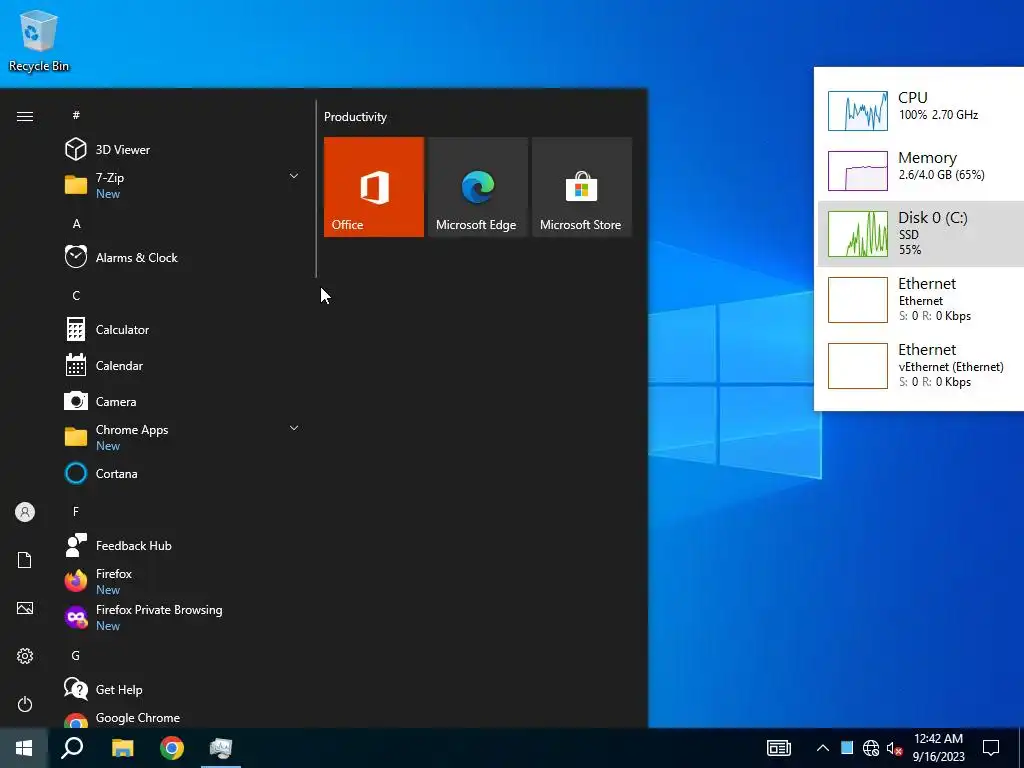Screen dimensions: 1024x768
Task: Click the Power button icon
Action: point(25,704)
